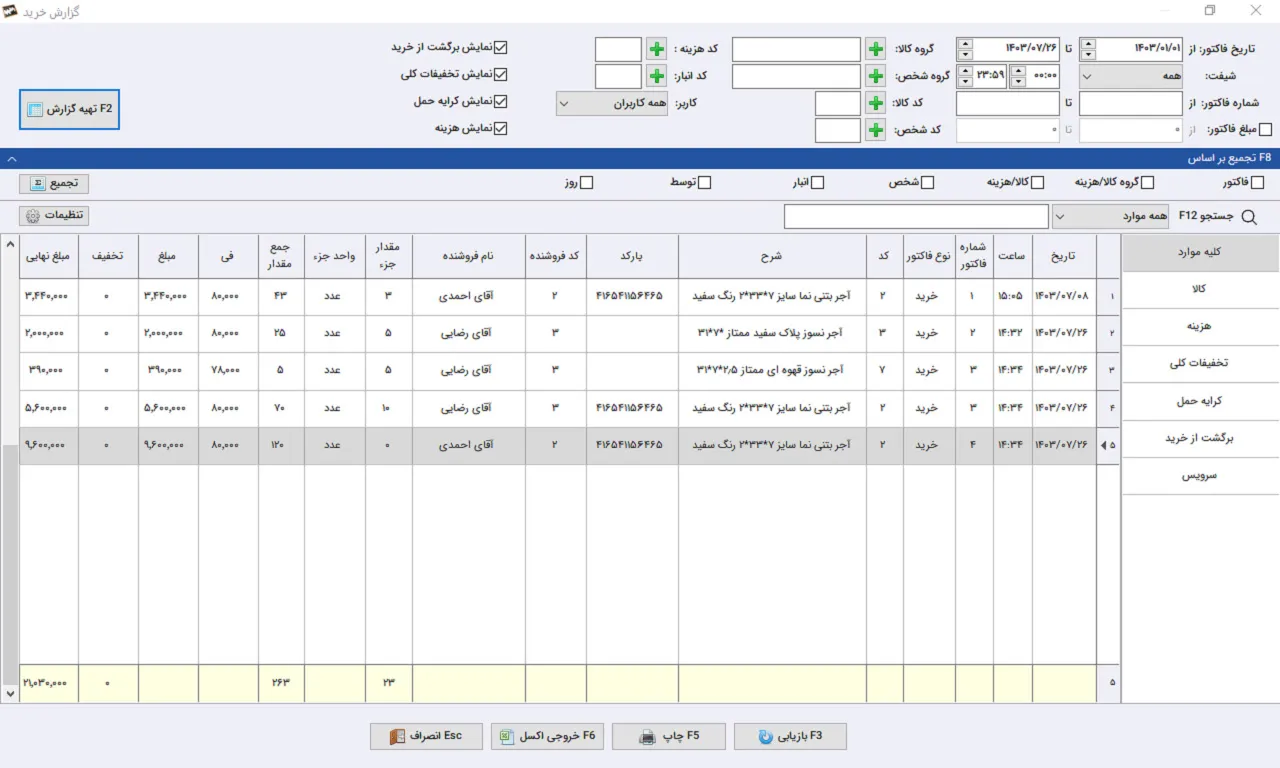Click the مبلغ نهایی column header

click(48, 256)
